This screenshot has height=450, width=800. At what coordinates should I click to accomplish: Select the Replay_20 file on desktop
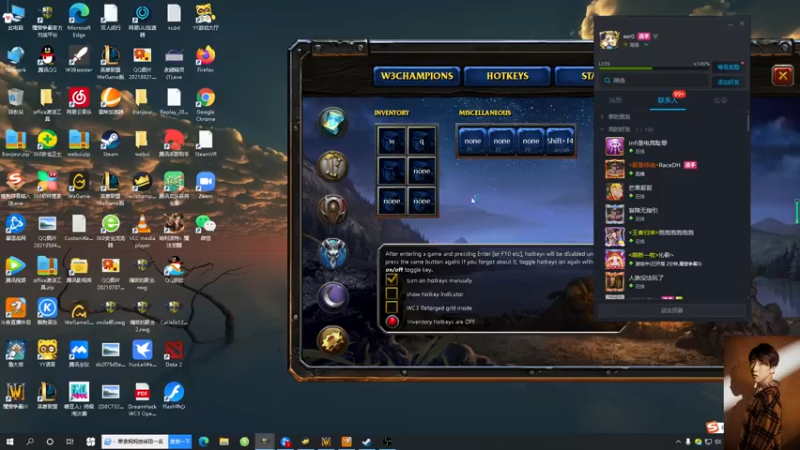pyautogui.click(x=173, y=101)
